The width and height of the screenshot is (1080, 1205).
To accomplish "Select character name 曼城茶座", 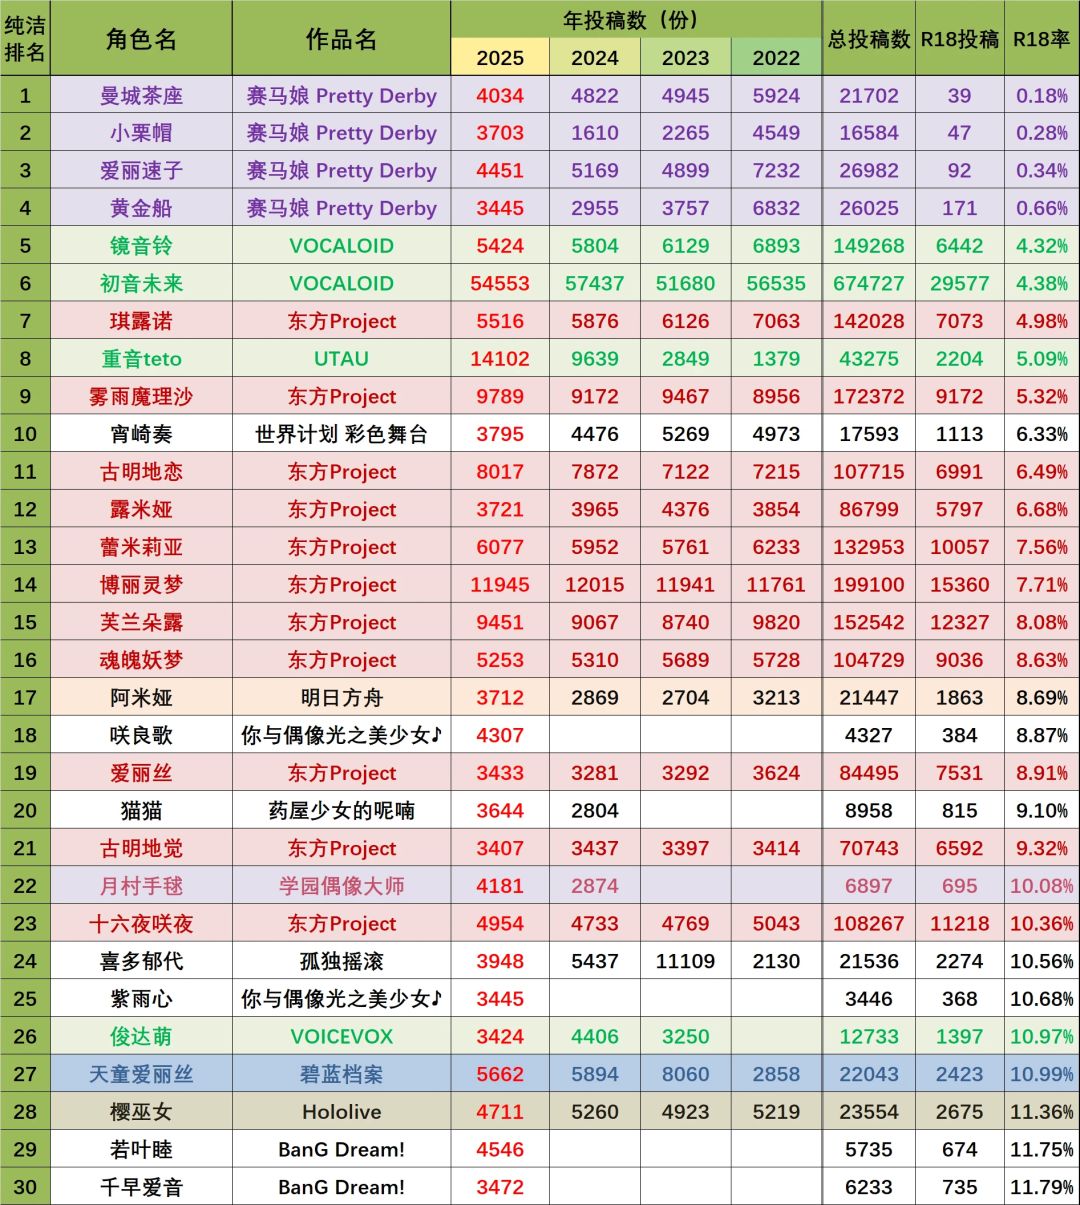I will coord(141,96).
